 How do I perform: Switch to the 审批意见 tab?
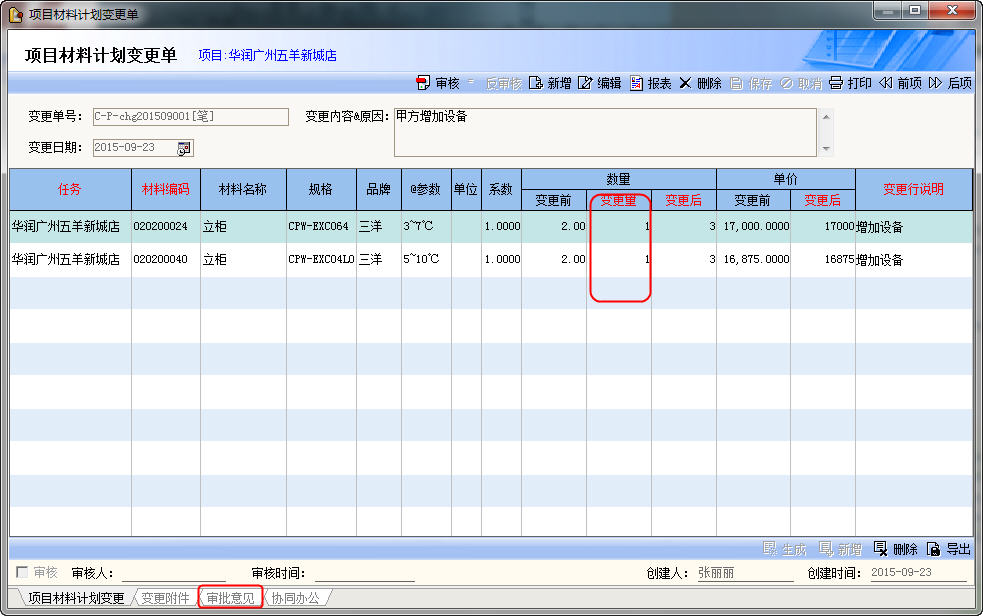click(230, 598)
